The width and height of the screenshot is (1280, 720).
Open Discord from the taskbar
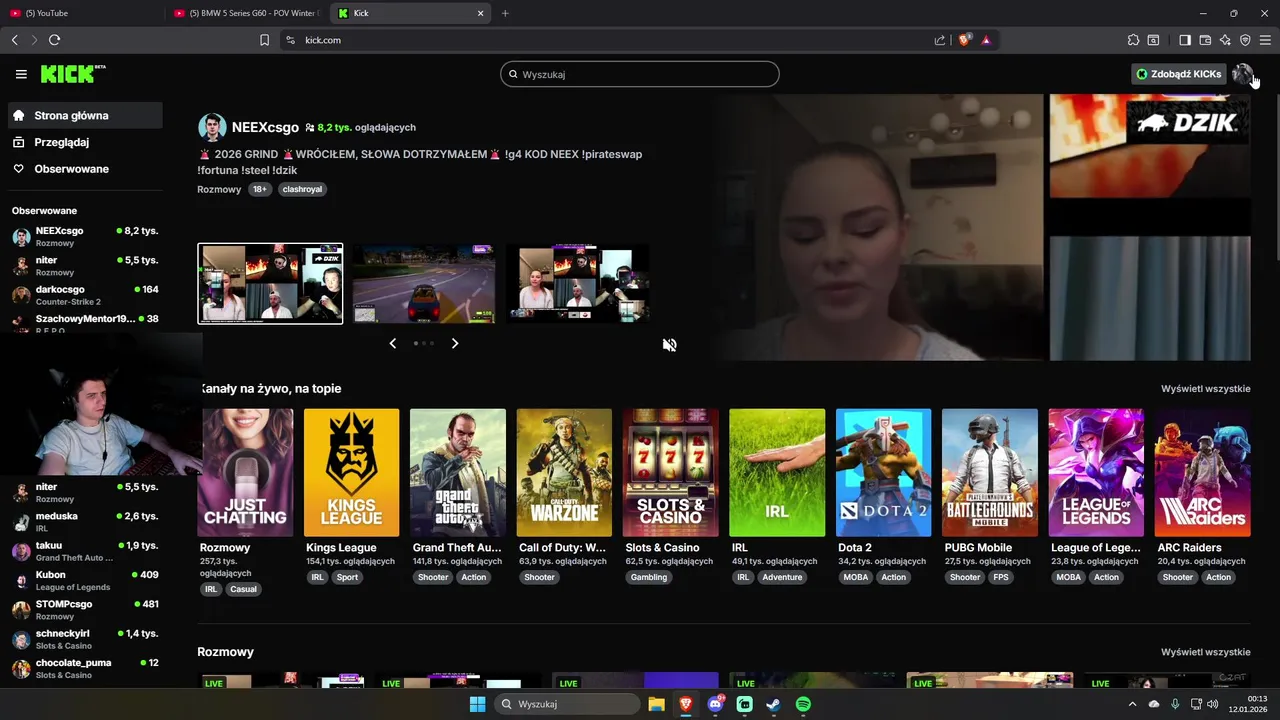click(x=715, y=704)
